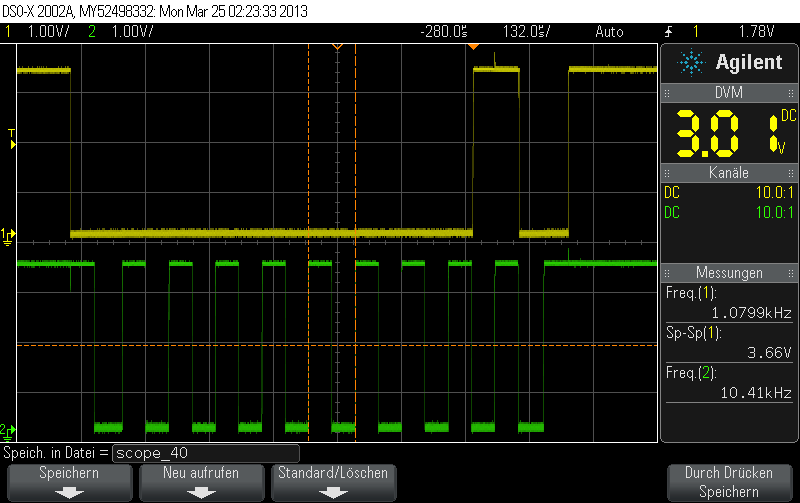Select the Kanäle panel header

729,172
